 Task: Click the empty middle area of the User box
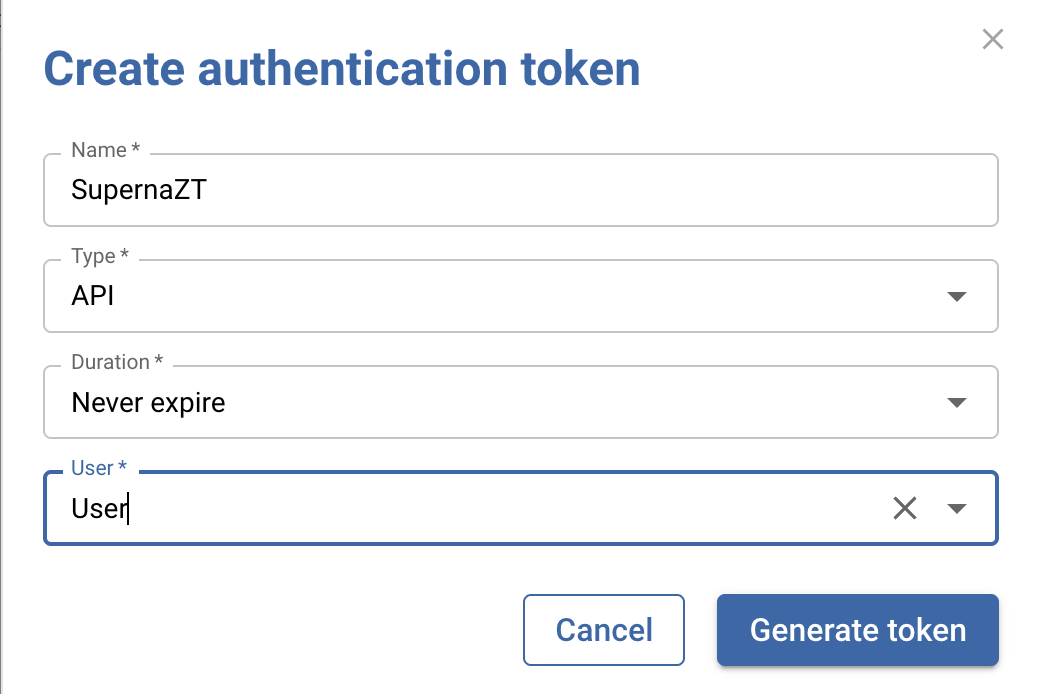coord(500,508)
